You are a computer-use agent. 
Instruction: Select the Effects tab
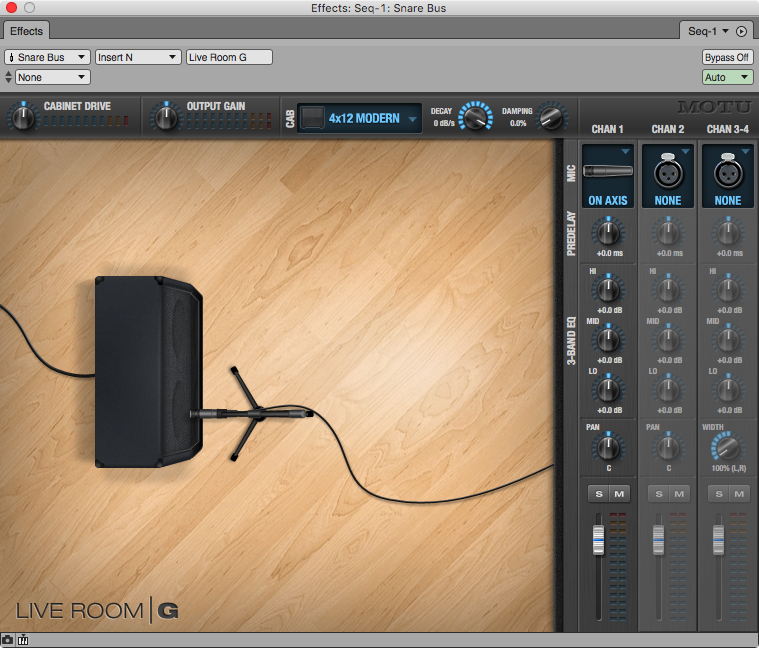click(26, 31)
